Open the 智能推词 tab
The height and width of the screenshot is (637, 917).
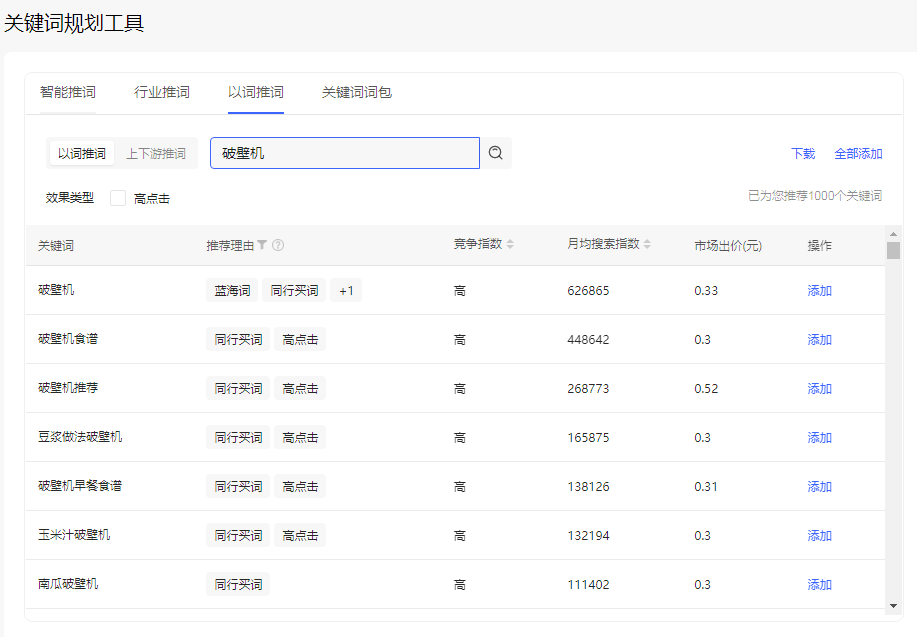[68, 93]
